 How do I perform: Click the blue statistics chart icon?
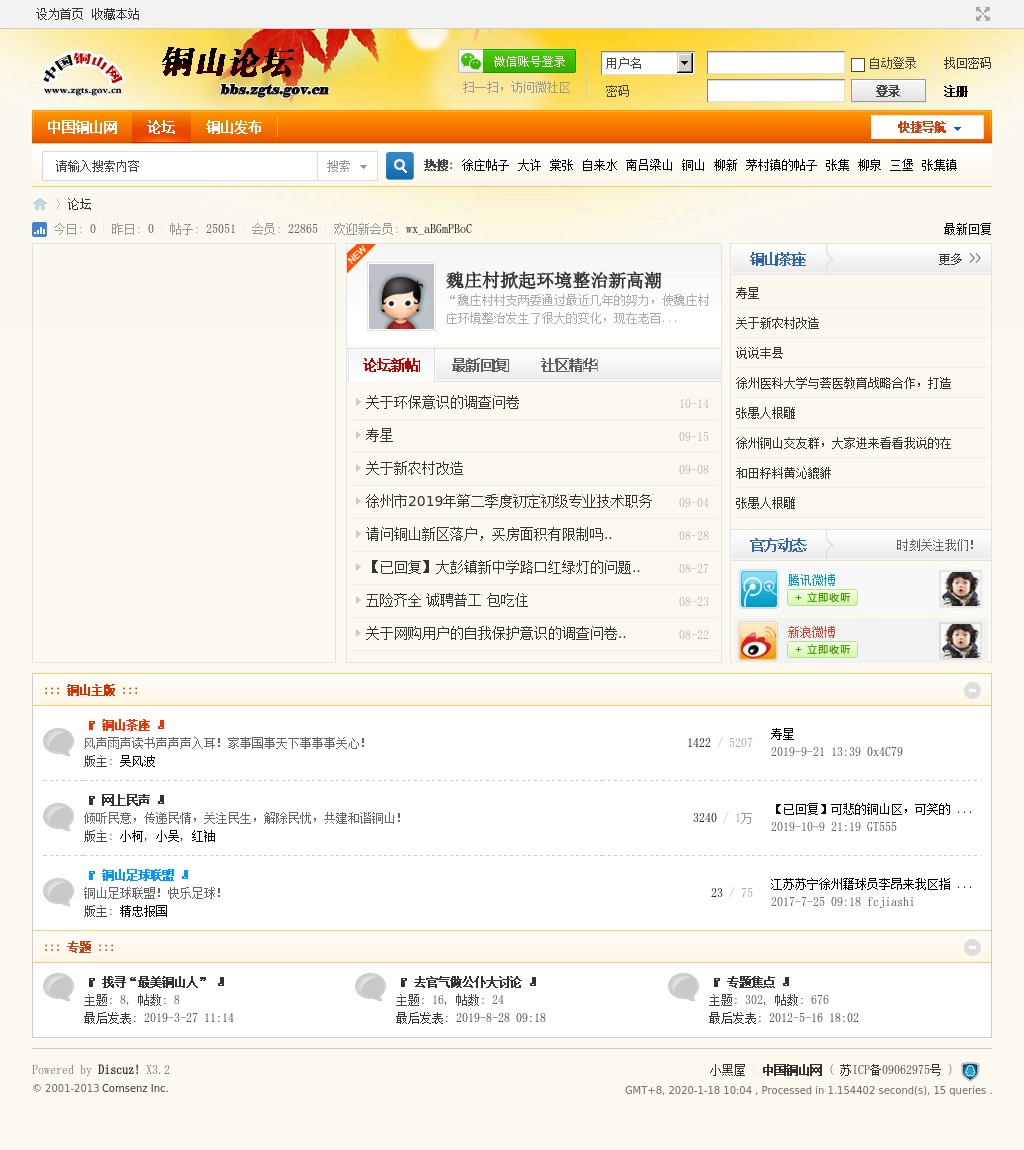pyautogui.click(x=40, y=229)
